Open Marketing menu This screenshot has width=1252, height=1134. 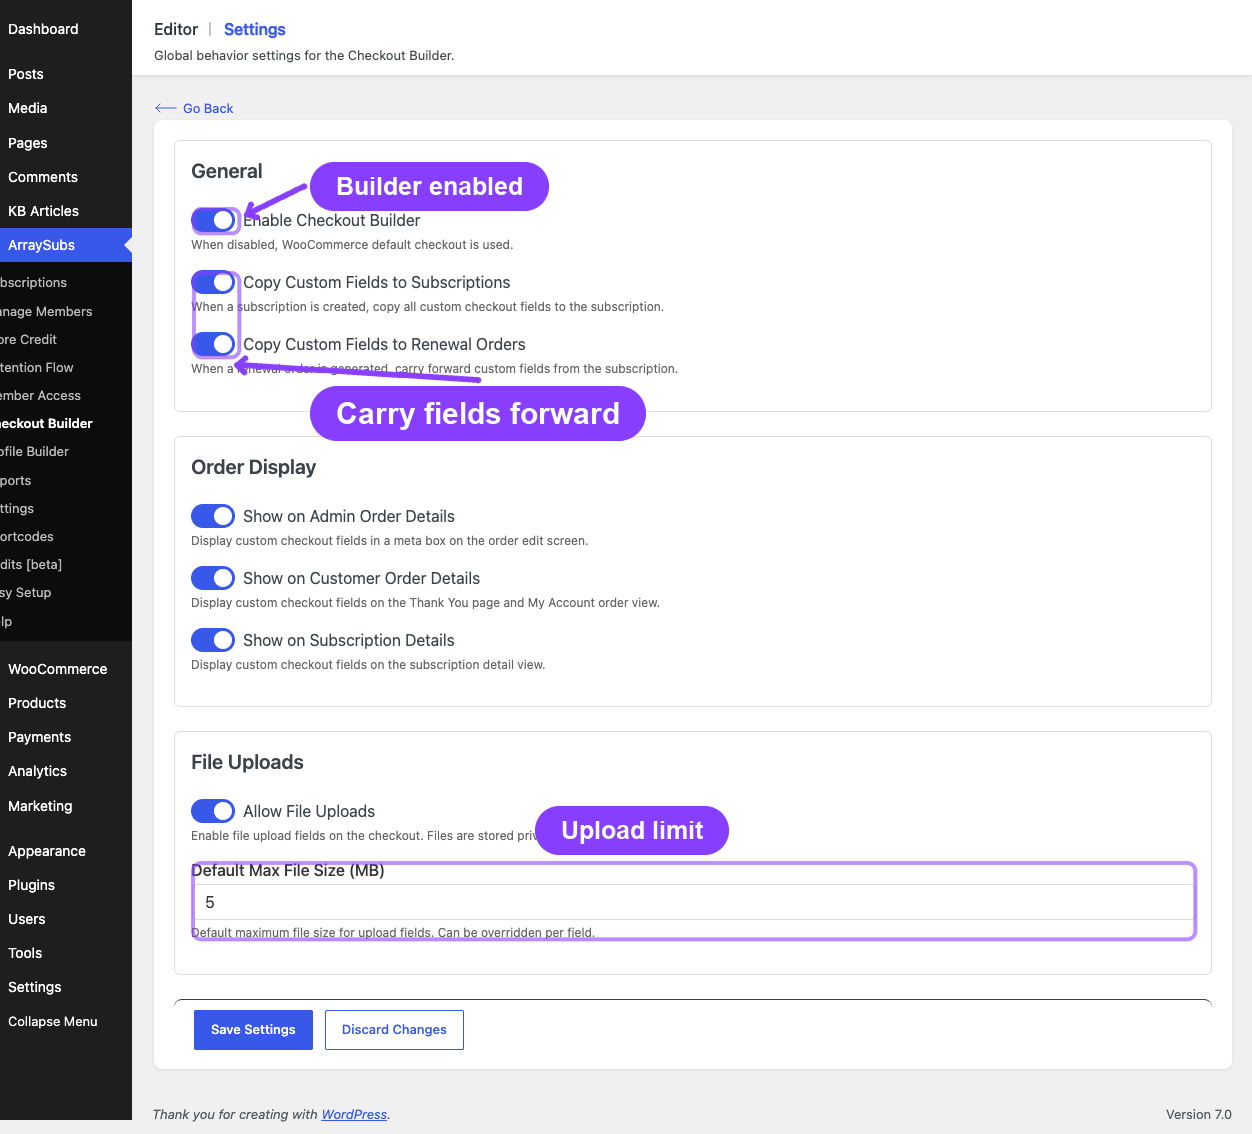click(x=66, y=806)
